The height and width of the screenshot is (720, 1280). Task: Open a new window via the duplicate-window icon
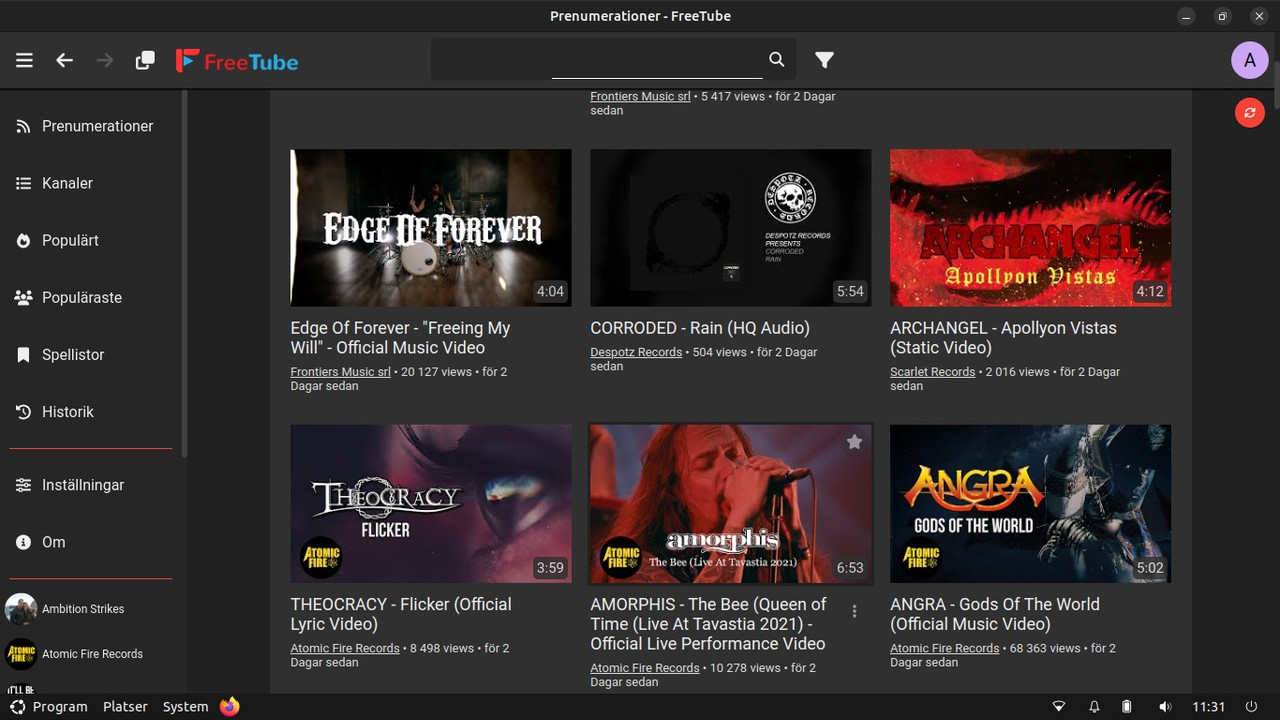145,61
